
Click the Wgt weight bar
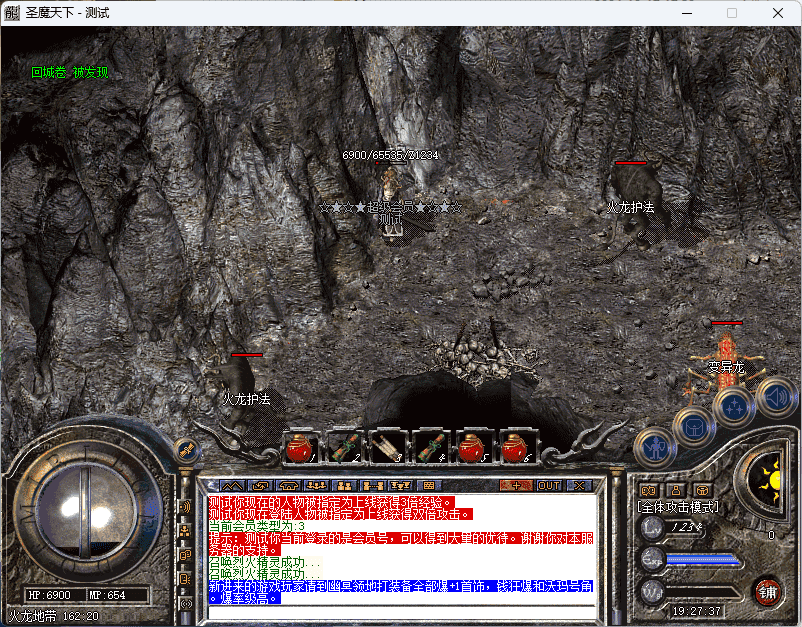tap(702, 592)
